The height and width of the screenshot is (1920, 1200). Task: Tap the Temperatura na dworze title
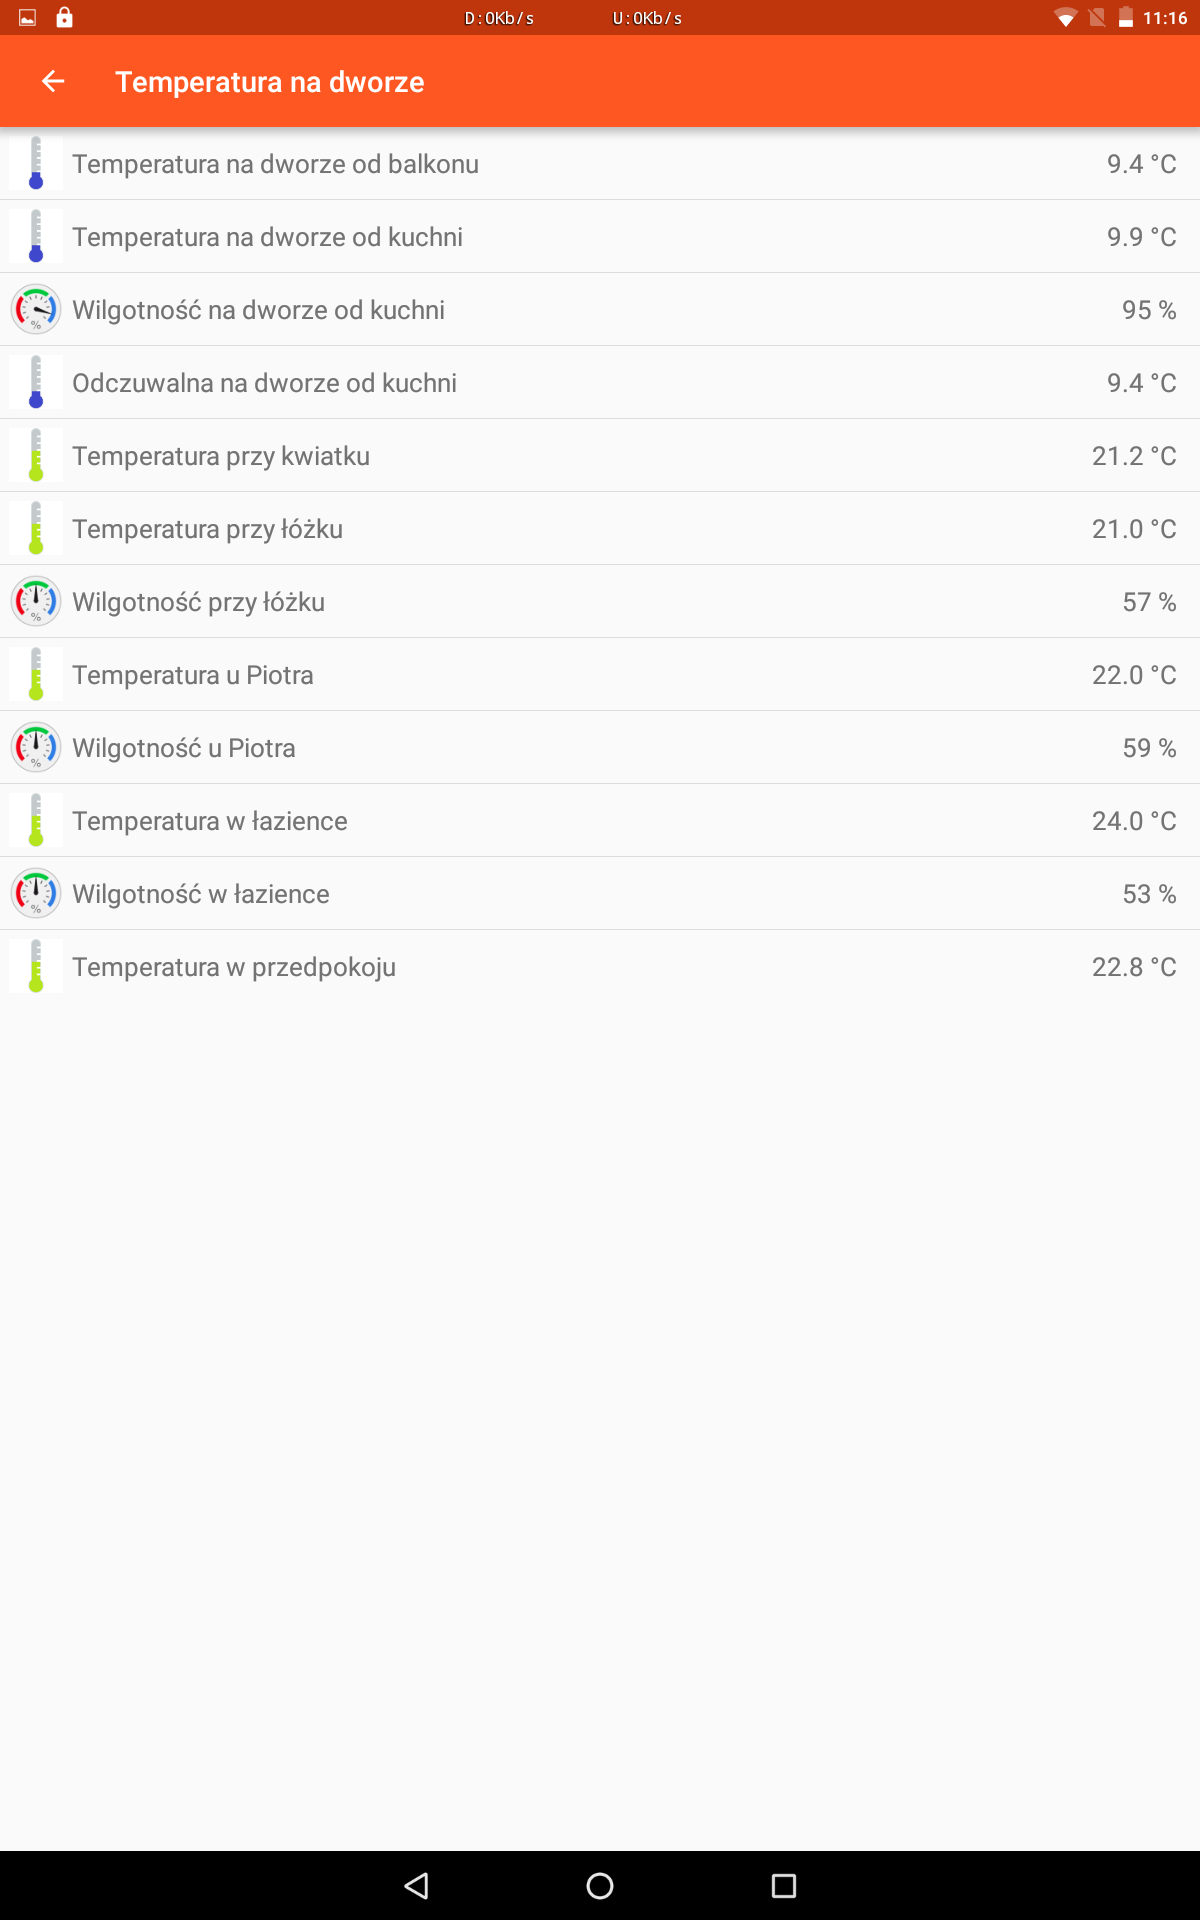(270, 82)
